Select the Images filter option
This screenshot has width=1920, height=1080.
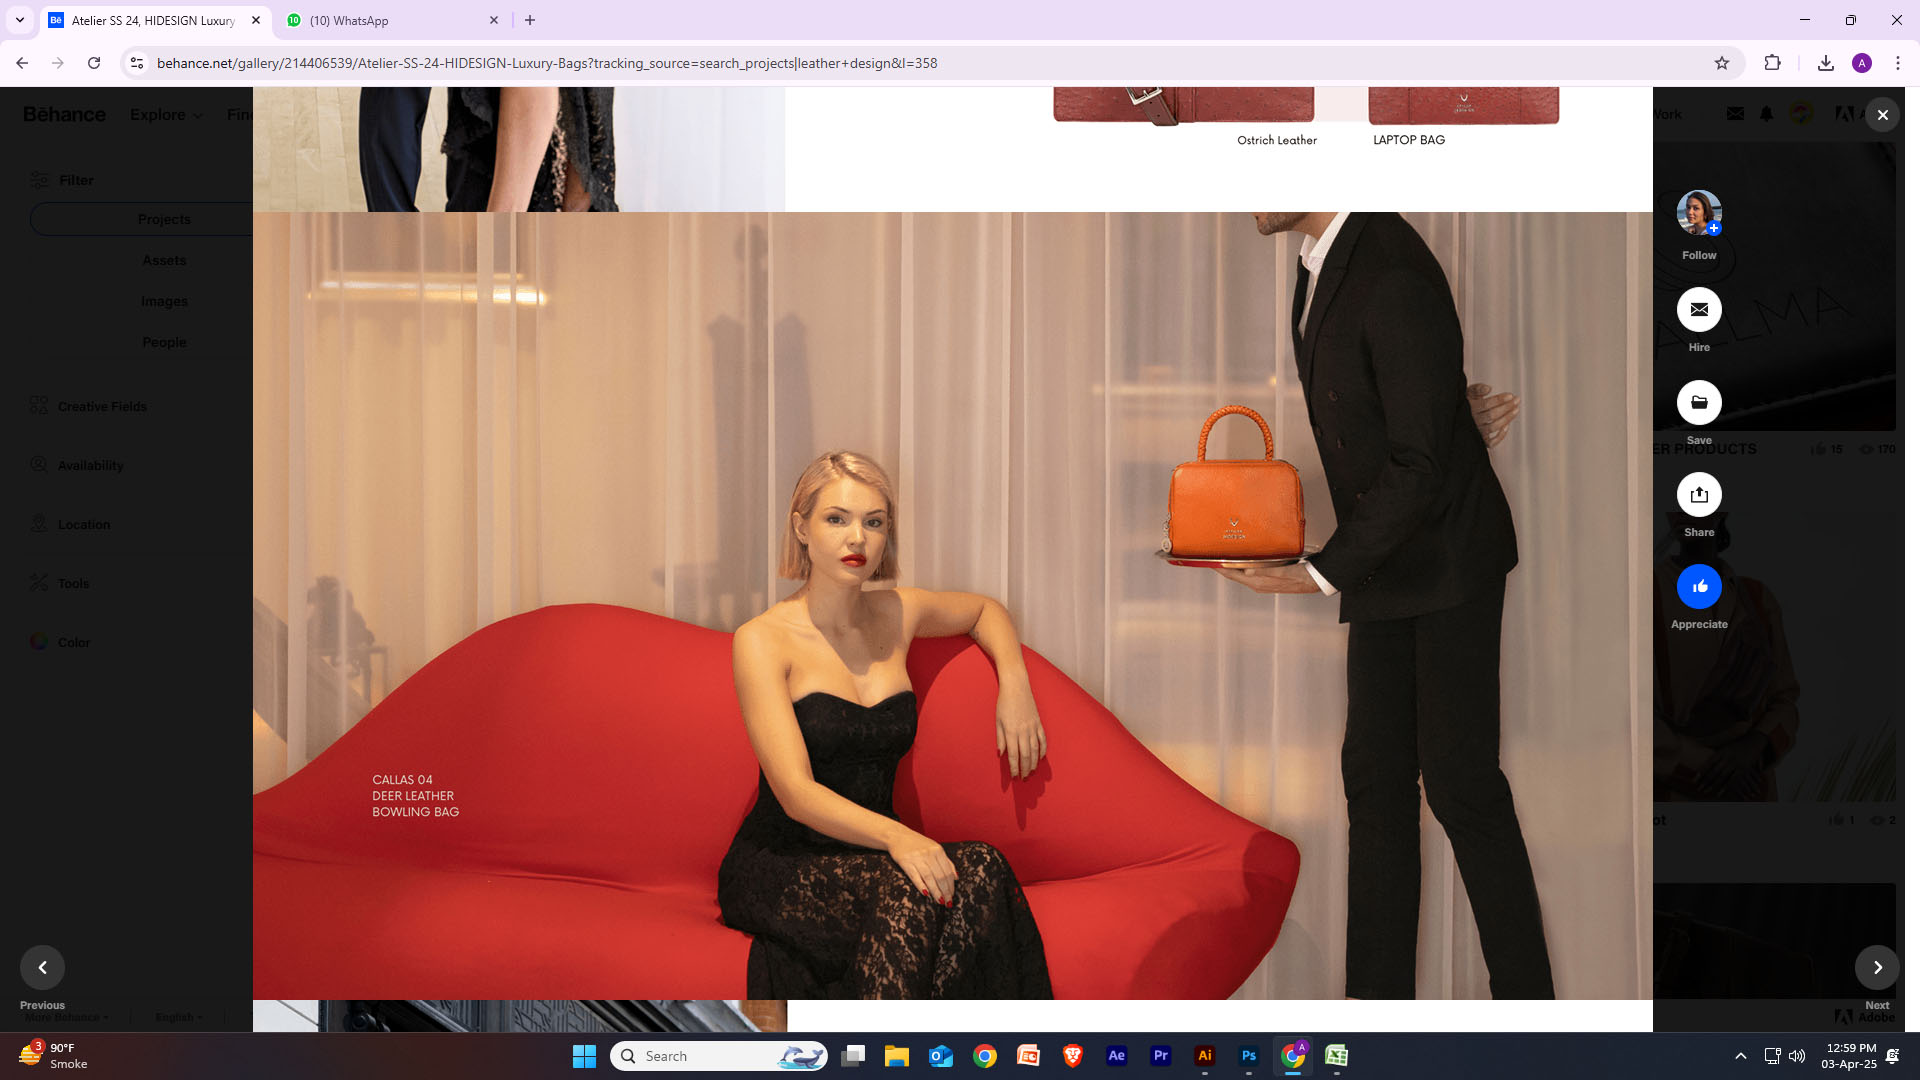[164, 301]
